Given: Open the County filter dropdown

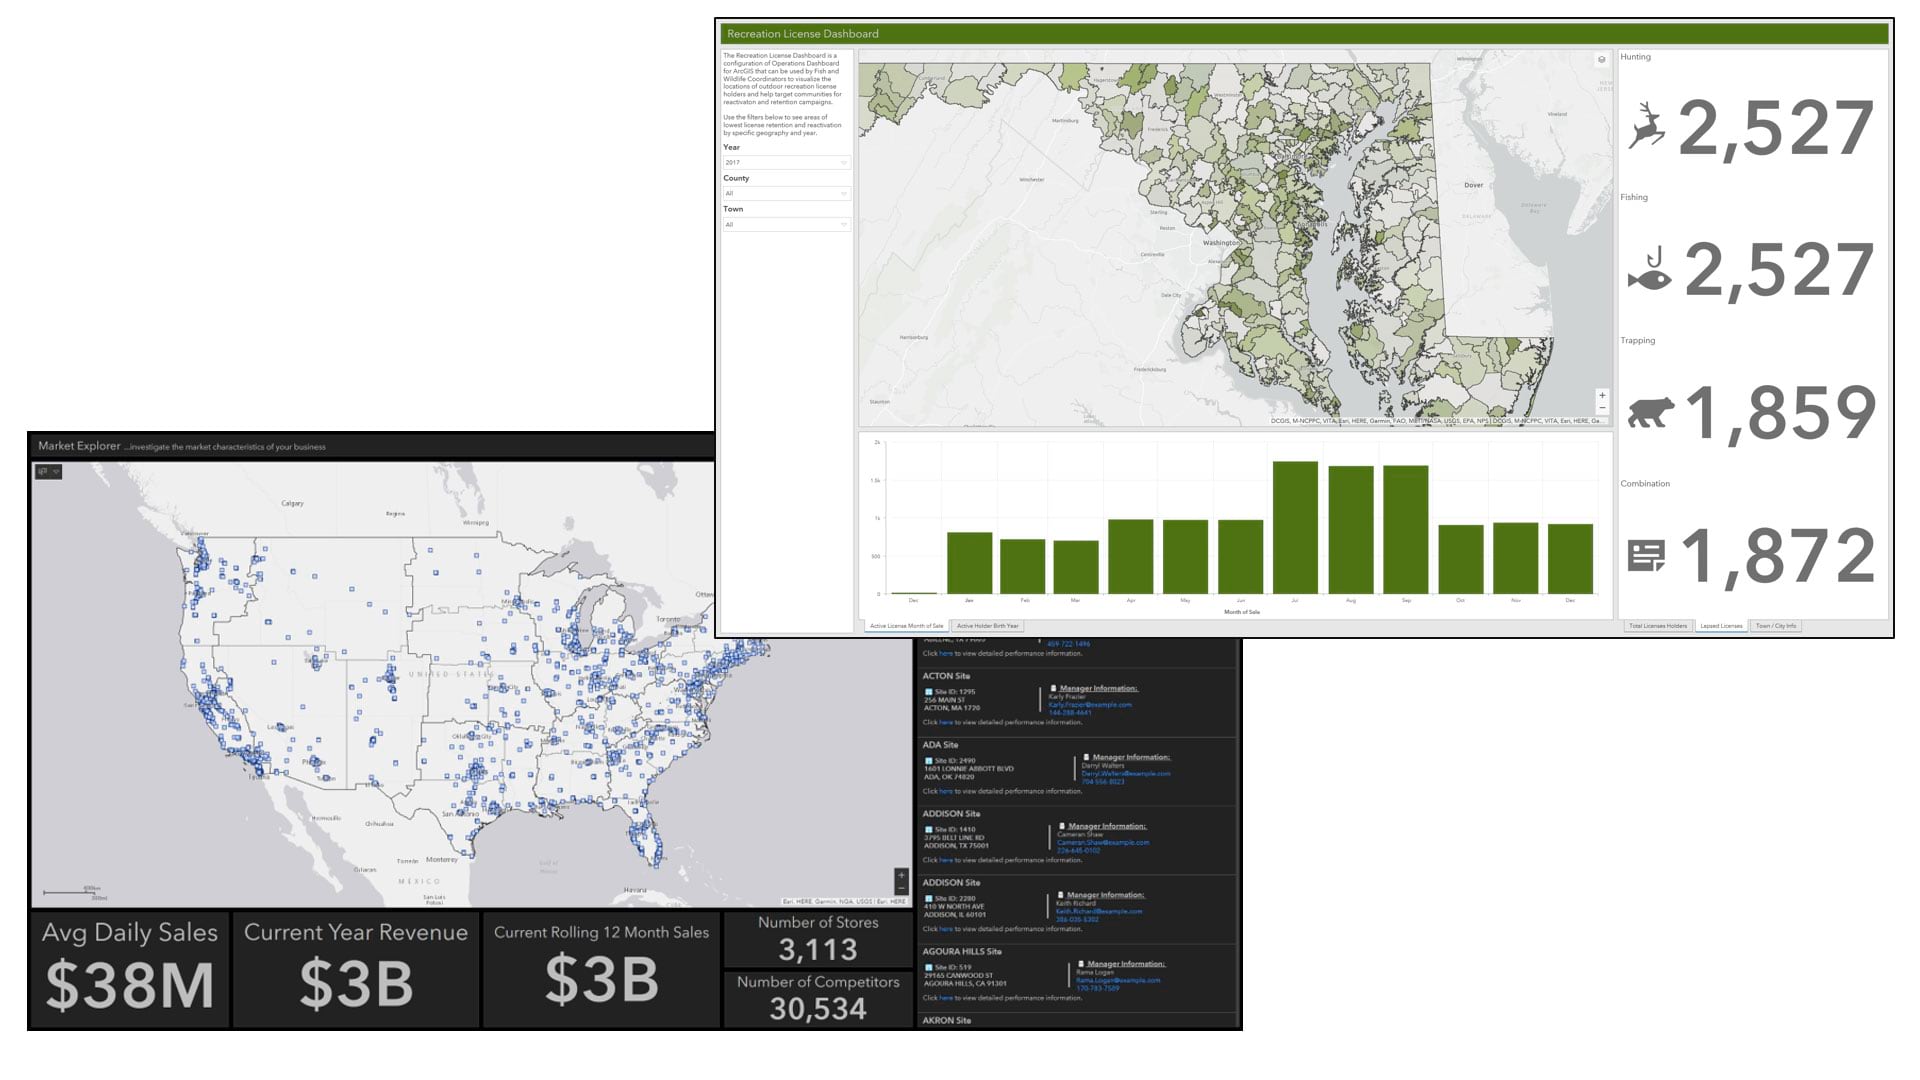Looking at the screenshot, I should coord(786,194).
